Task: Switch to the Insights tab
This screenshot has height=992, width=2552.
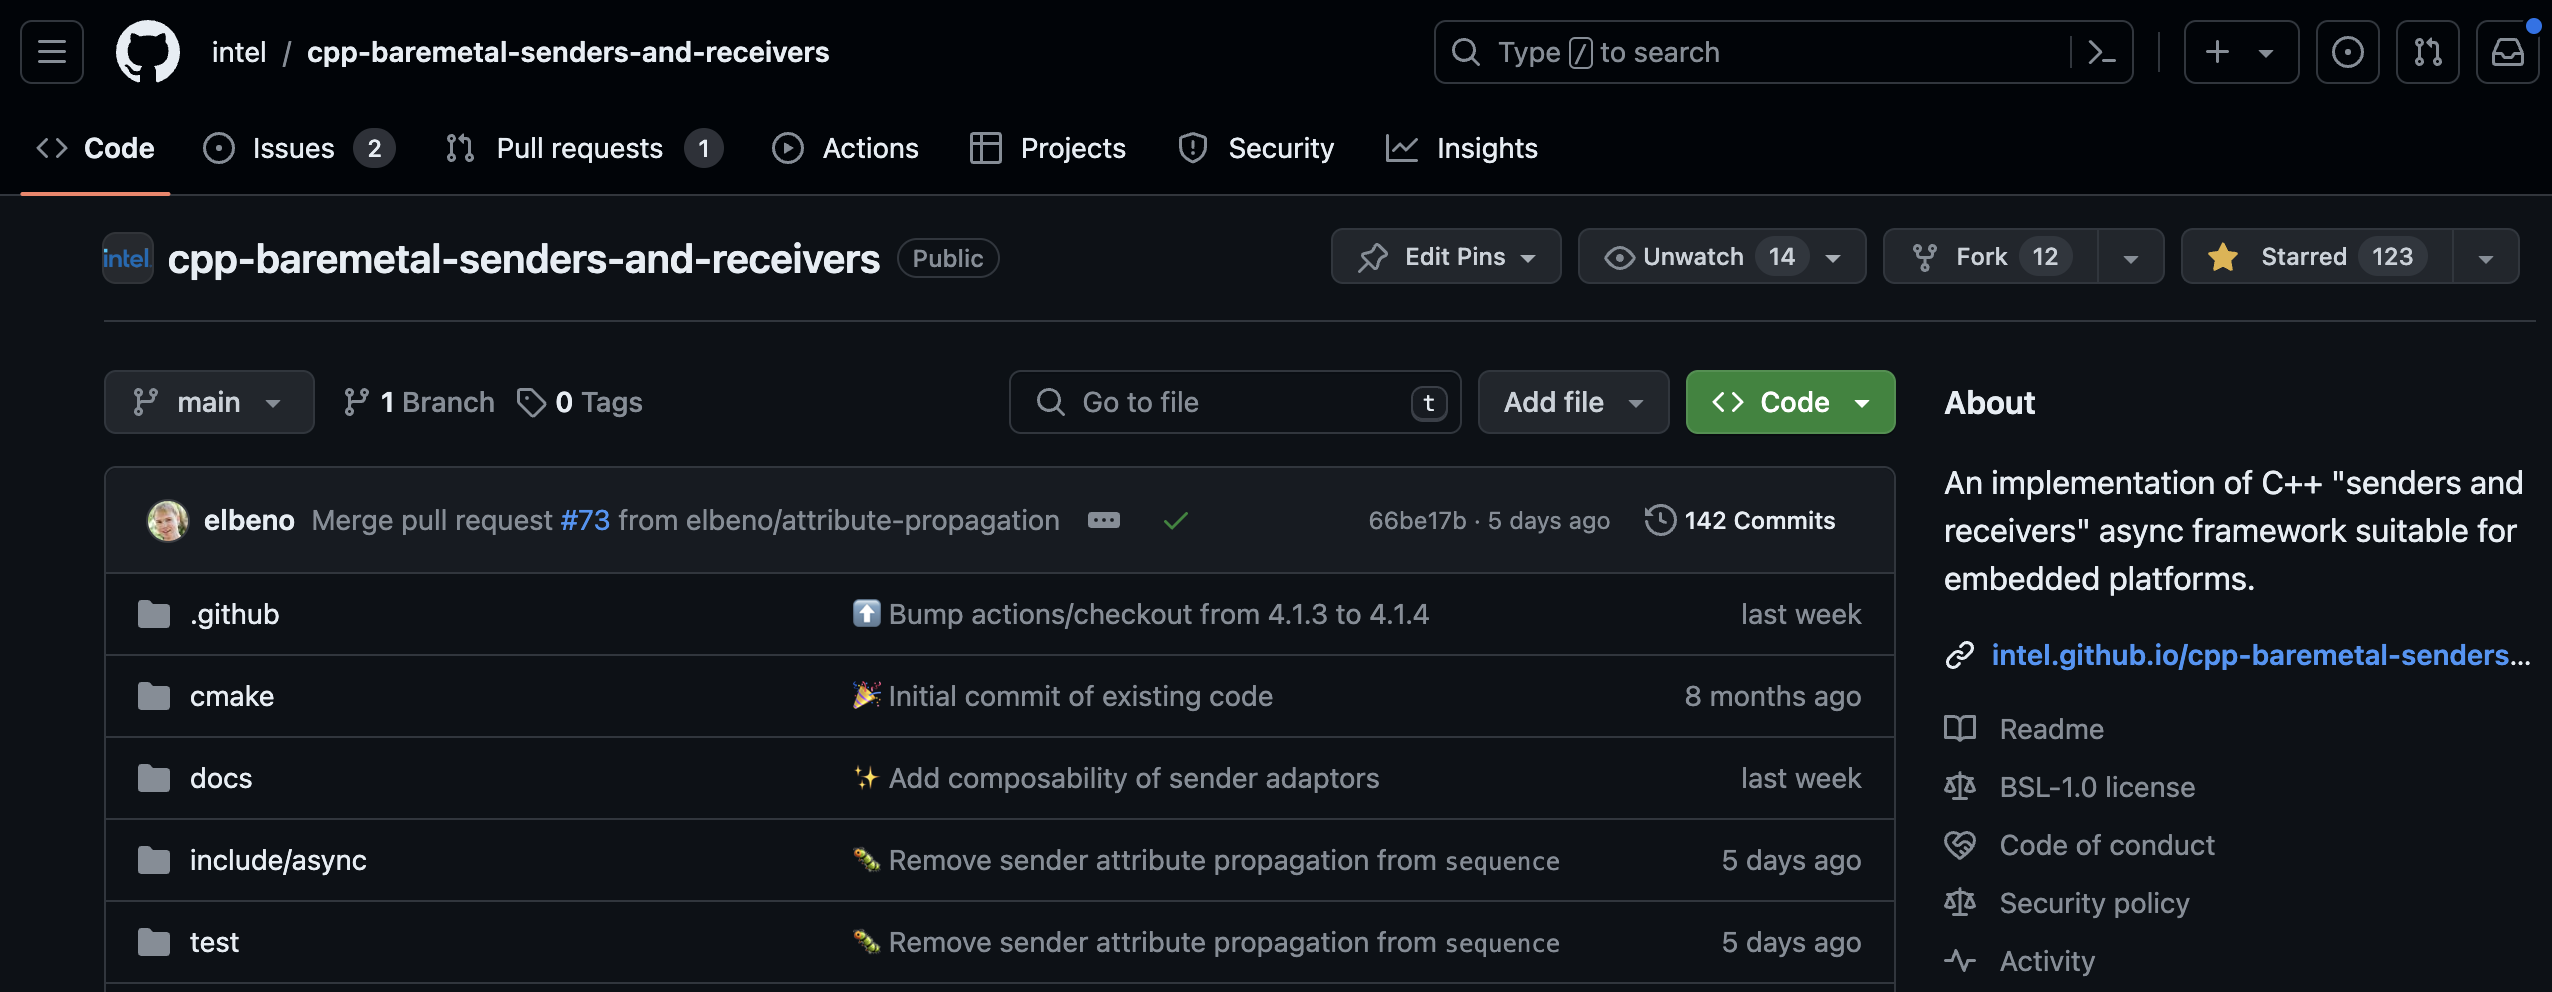Action: click(1462, 148)
